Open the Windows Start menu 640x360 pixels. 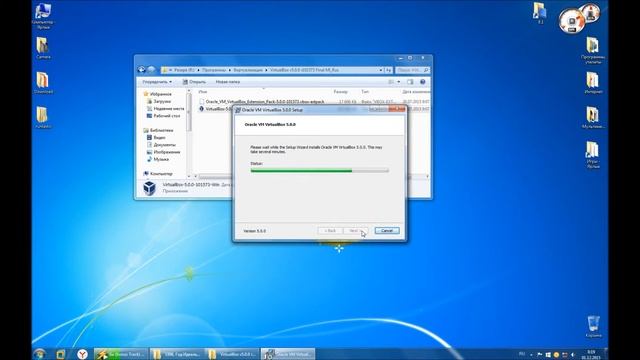pos(40,354)
